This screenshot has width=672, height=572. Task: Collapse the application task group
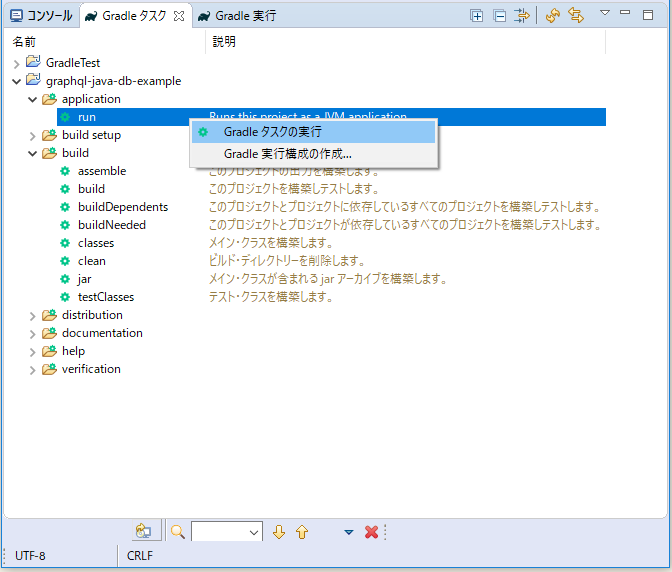pyautogui.click(x=33, y=99)
